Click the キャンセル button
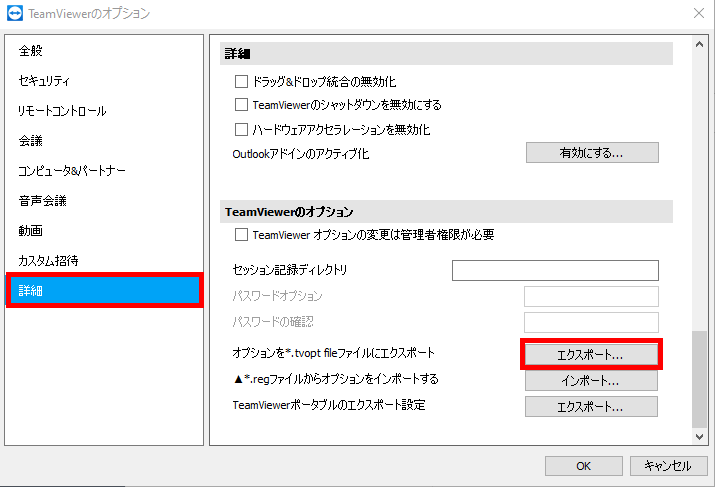 (x=668, y=466)
